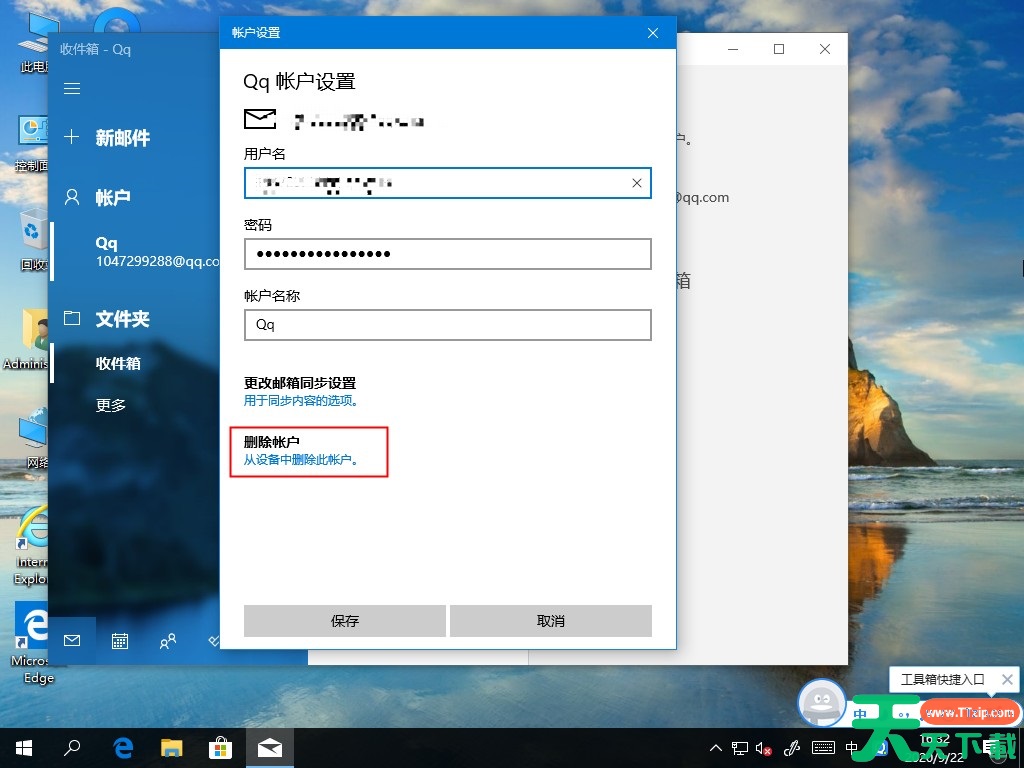Open the People icon in the Mail sidebar
Viewport: 1024px width, 768px height.
pos(167,642)
